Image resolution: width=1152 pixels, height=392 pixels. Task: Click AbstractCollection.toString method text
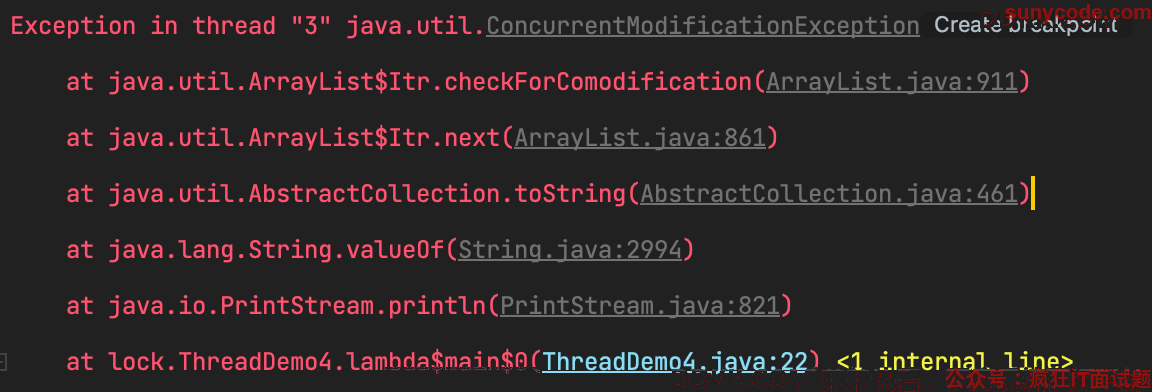pyautogui.click(x=438, y=194)
